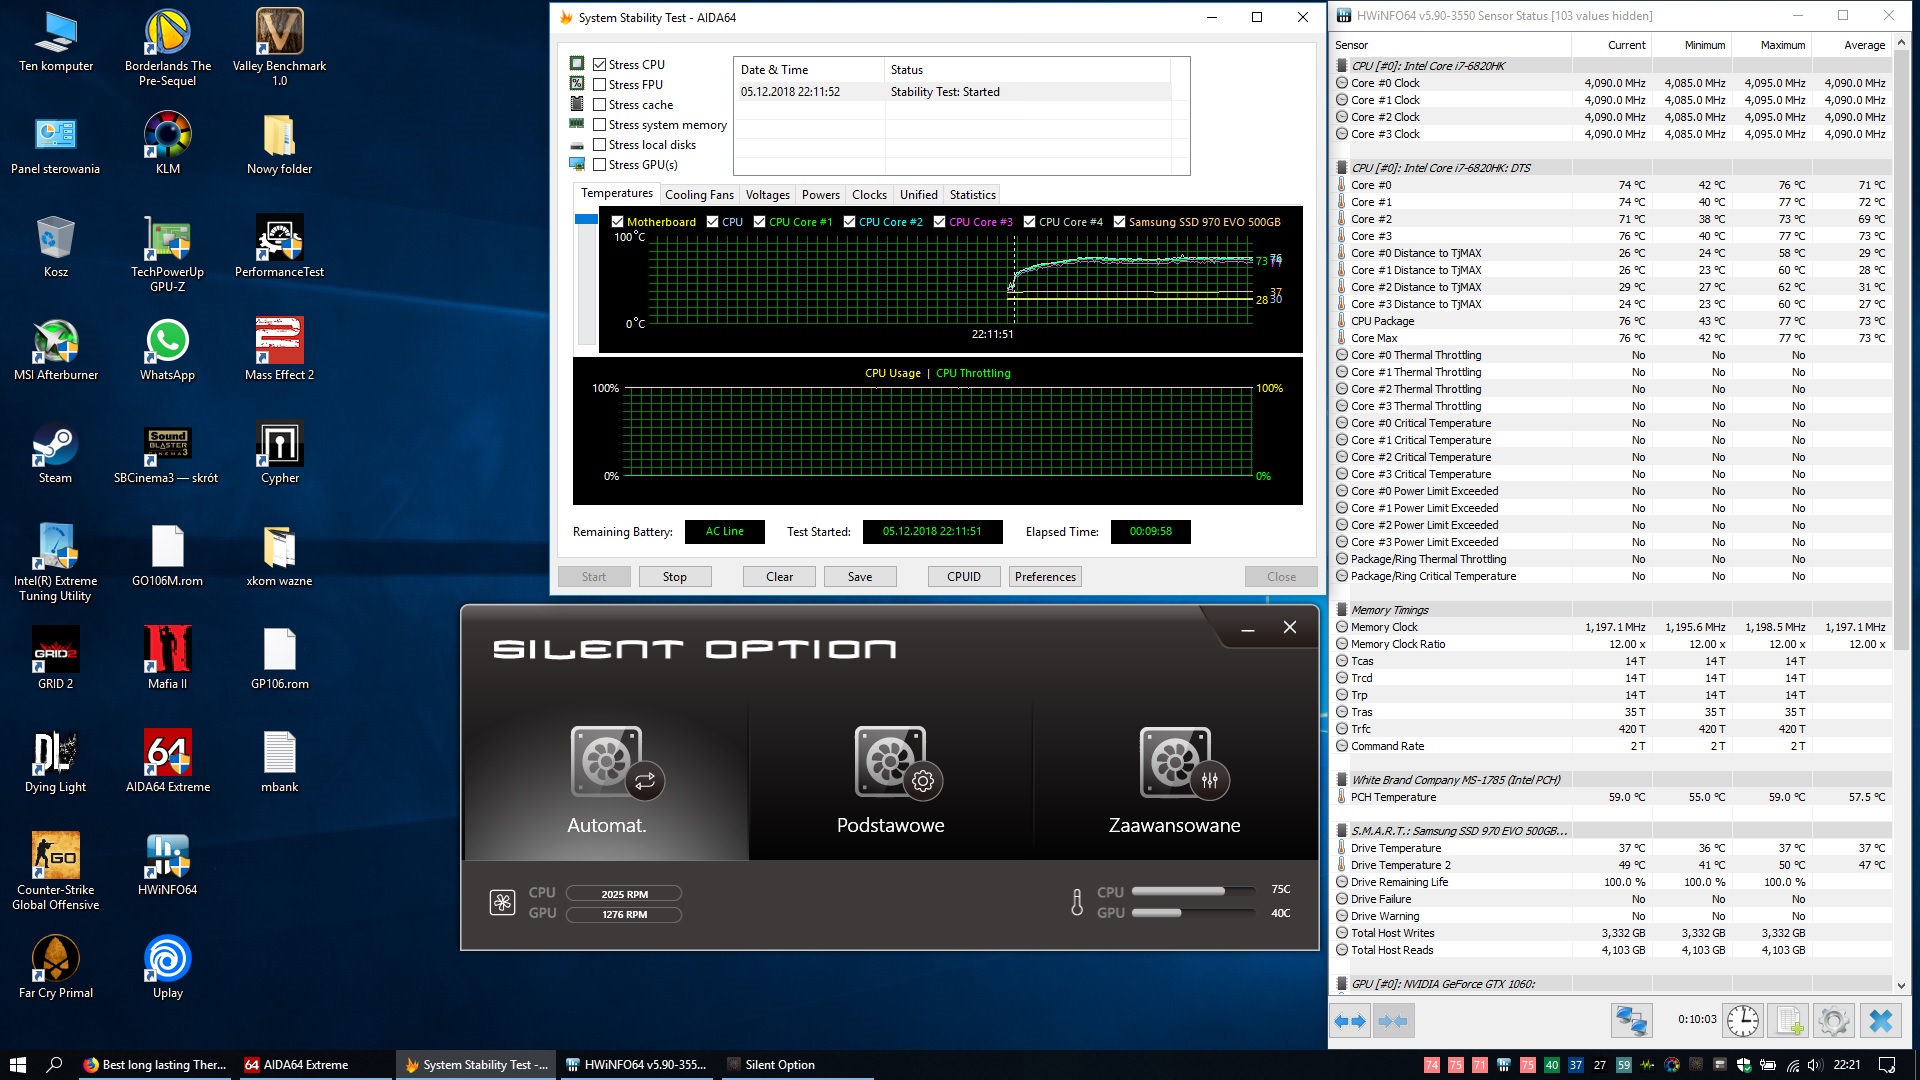Image resolution: width=1920 pixels, height=1080 pixels.
Task: Click the Clear button in AIDA64
Action: tap(779, 577)
